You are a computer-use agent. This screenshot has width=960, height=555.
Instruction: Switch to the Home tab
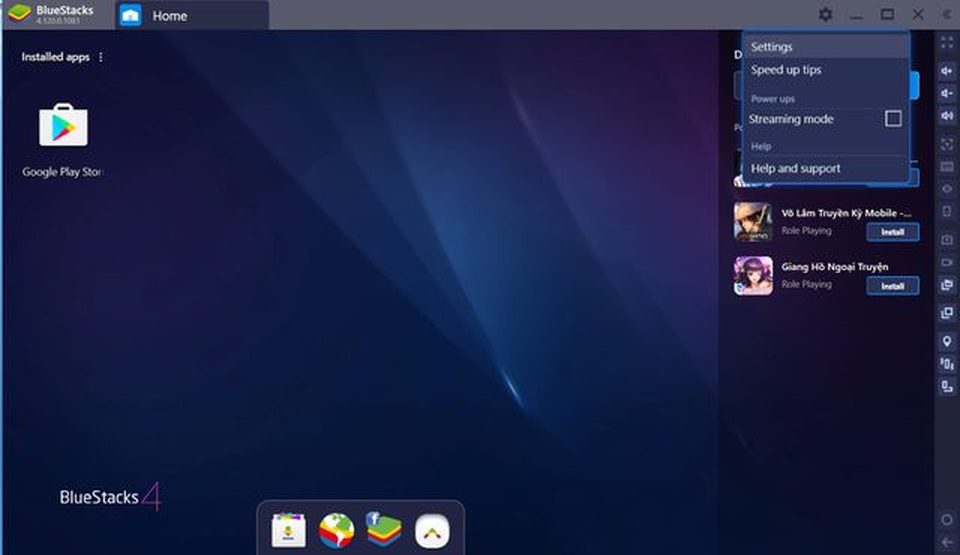point(192,16)
